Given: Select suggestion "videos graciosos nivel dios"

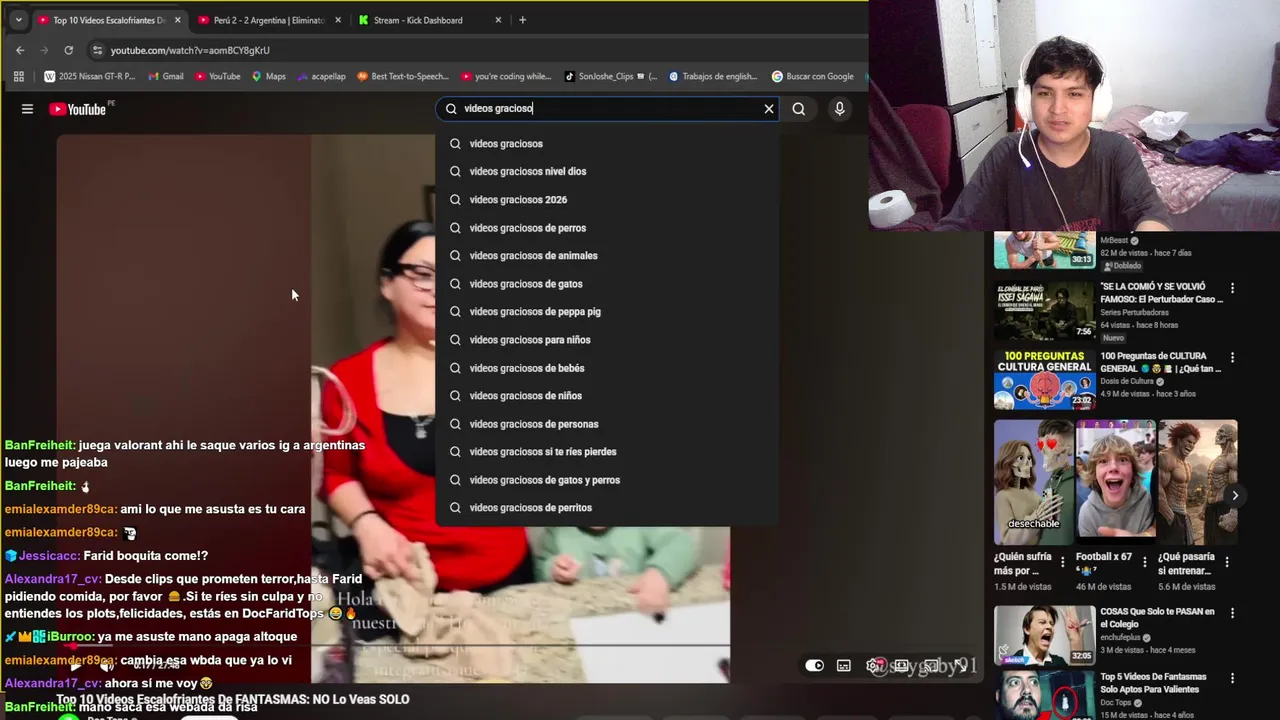Looking at the screenshot, I should click(607, 171).
